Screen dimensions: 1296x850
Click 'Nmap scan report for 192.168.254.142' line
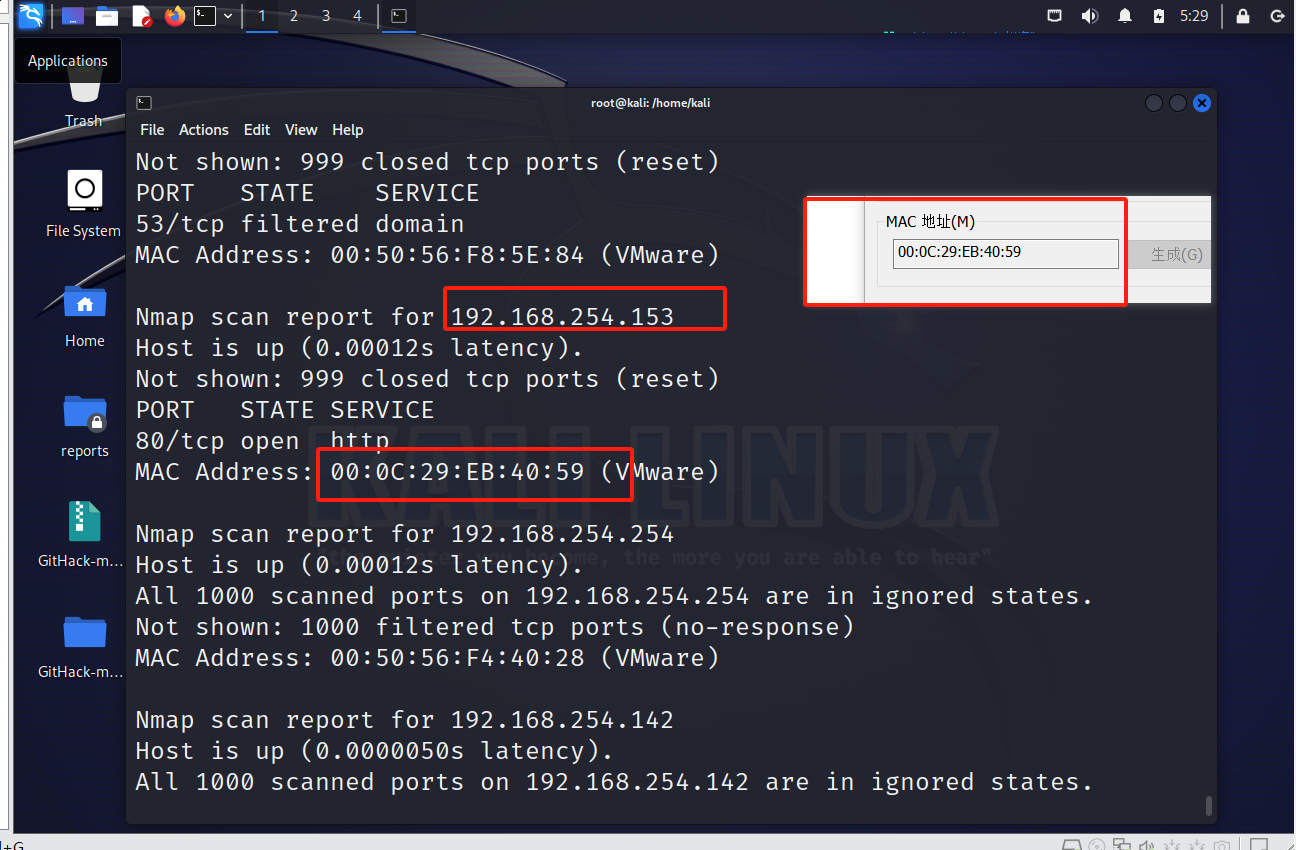click(405, 720)
